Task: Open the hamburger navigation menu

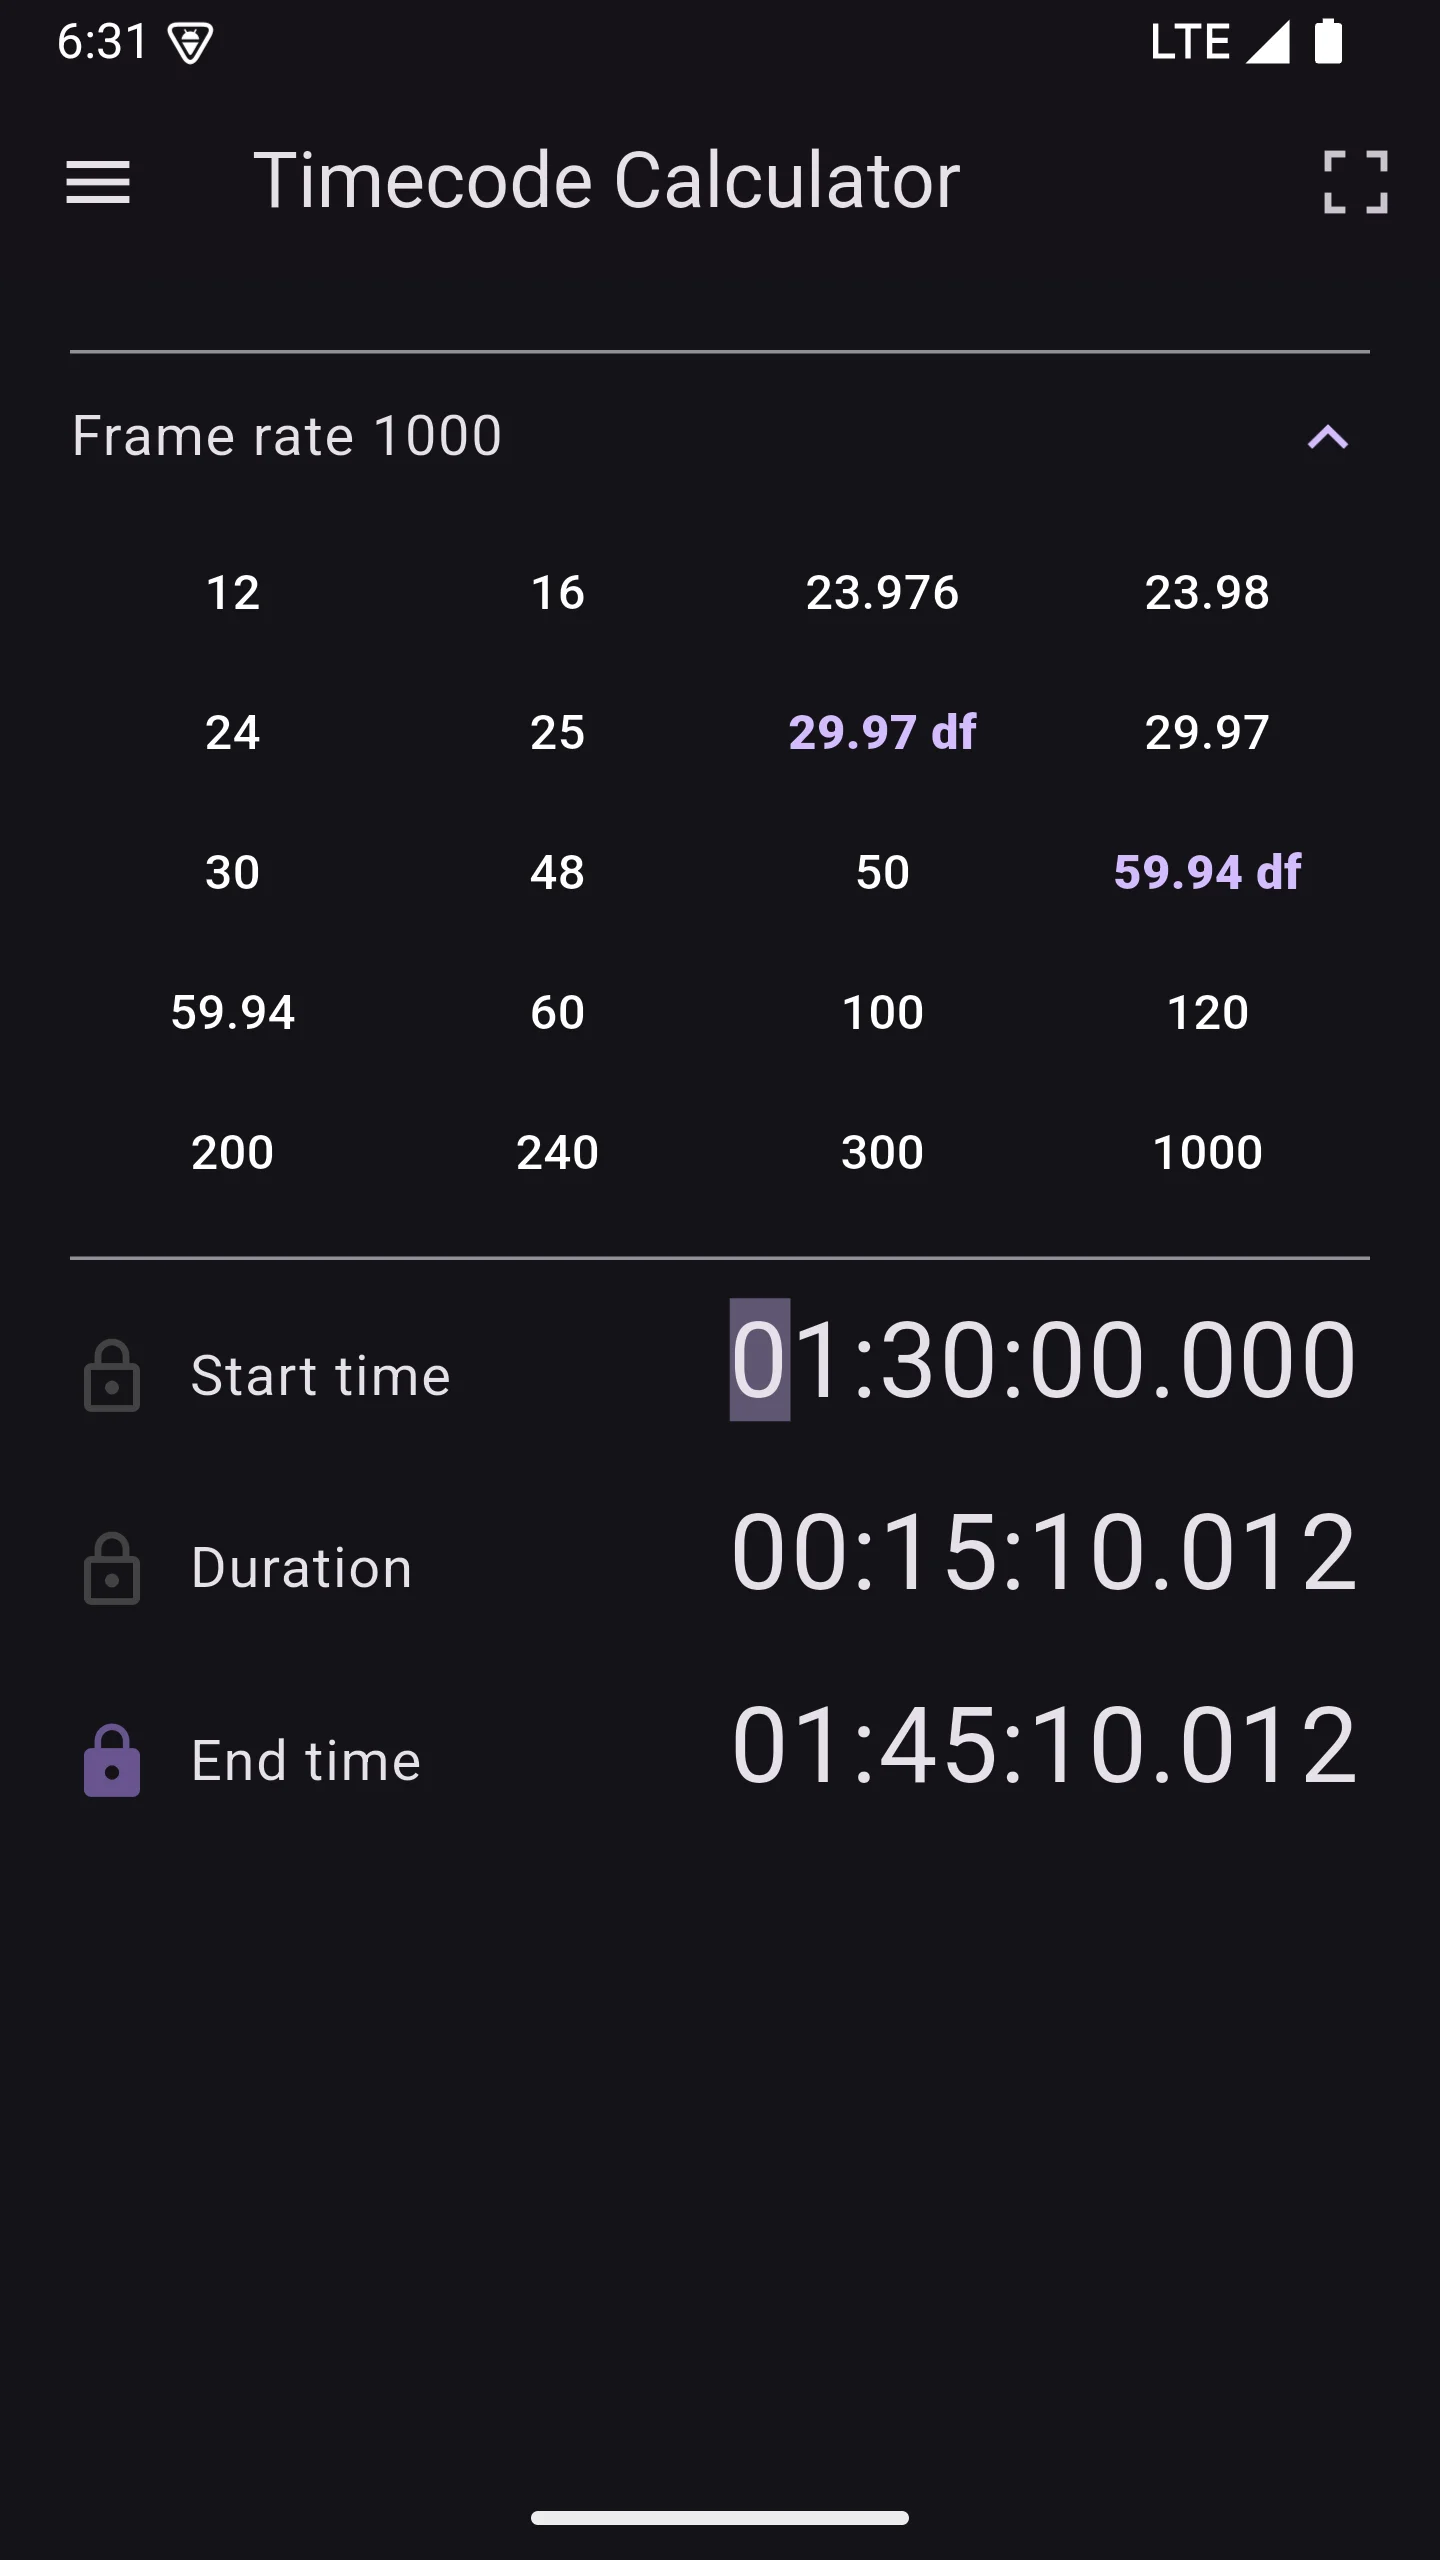Action: [x=98, y=182]
